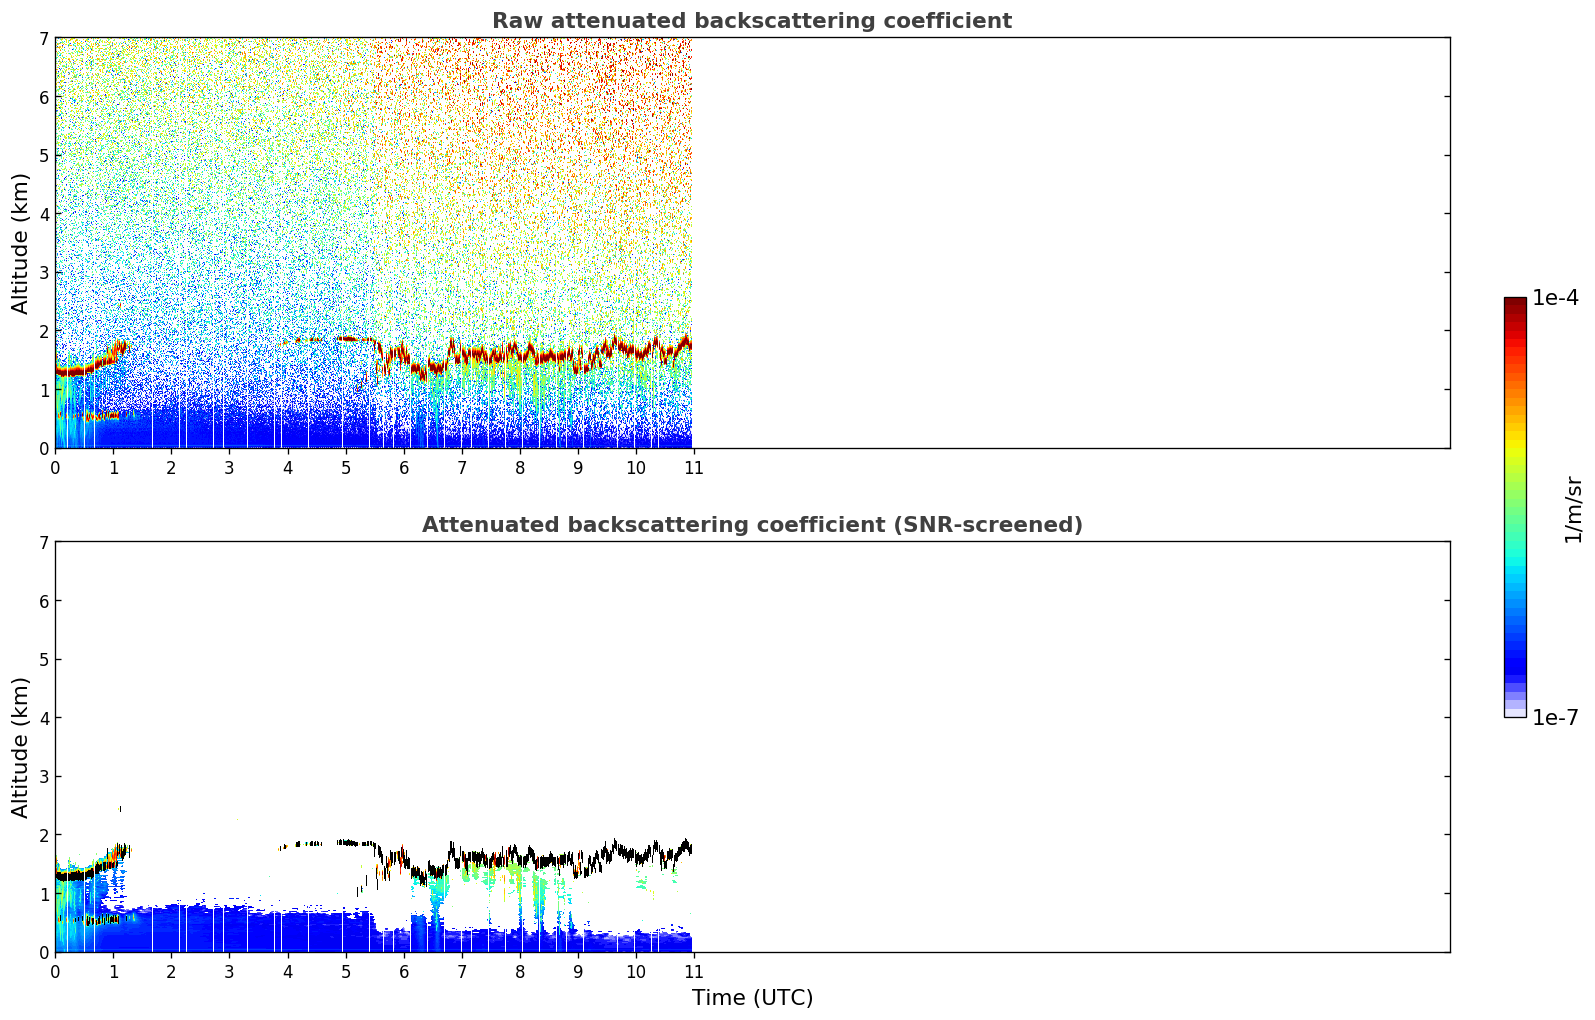Click altitude tick '4' on the raw plot
Viewport: 1595px width, 1020px height.
pyautogui.click(x=44, y=214)
